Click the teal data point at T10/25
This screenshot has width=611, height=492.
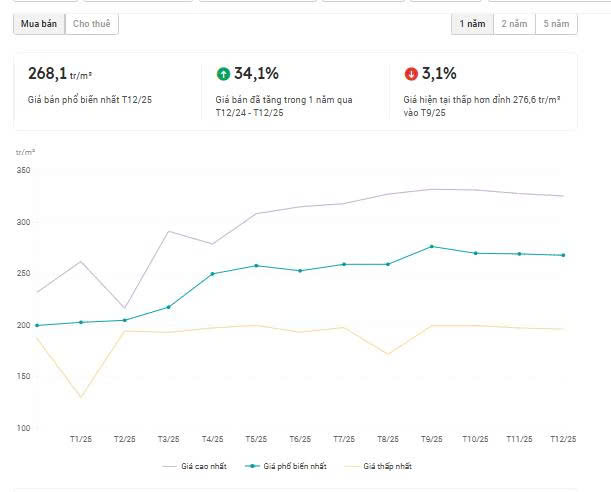click(x=475, y=253)
